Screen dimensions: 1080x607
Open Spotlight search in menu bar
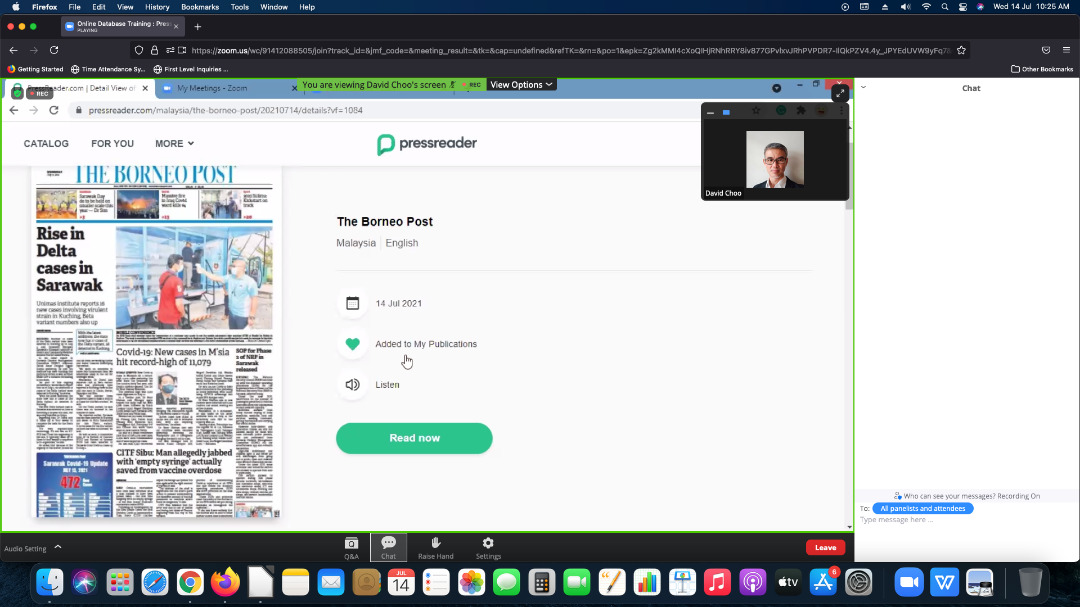coord(944,7)
